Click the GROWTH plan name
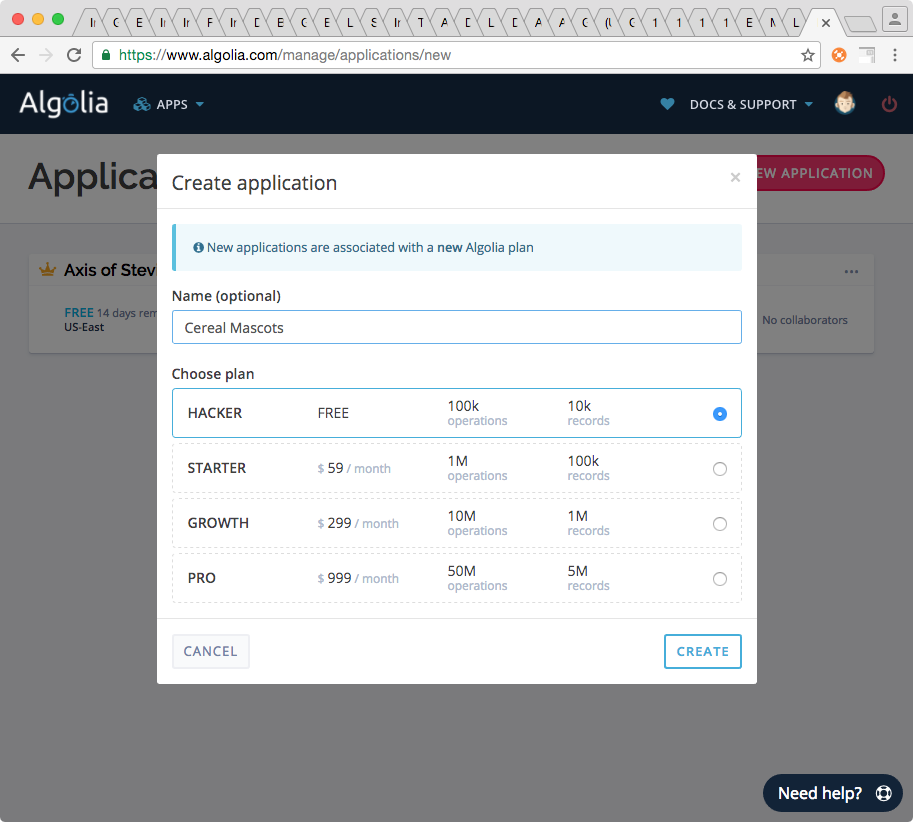The image size is (913, 822). 218,523
